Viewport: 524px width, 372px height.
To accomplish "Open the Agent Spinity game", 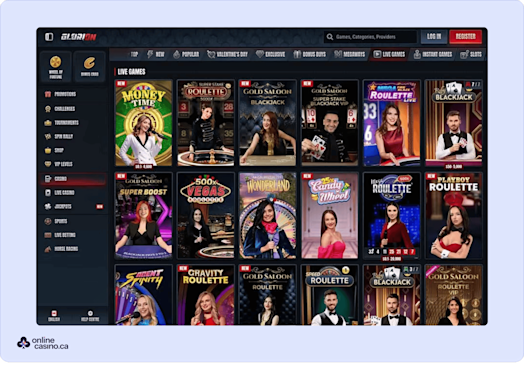I will coord(143,295).
